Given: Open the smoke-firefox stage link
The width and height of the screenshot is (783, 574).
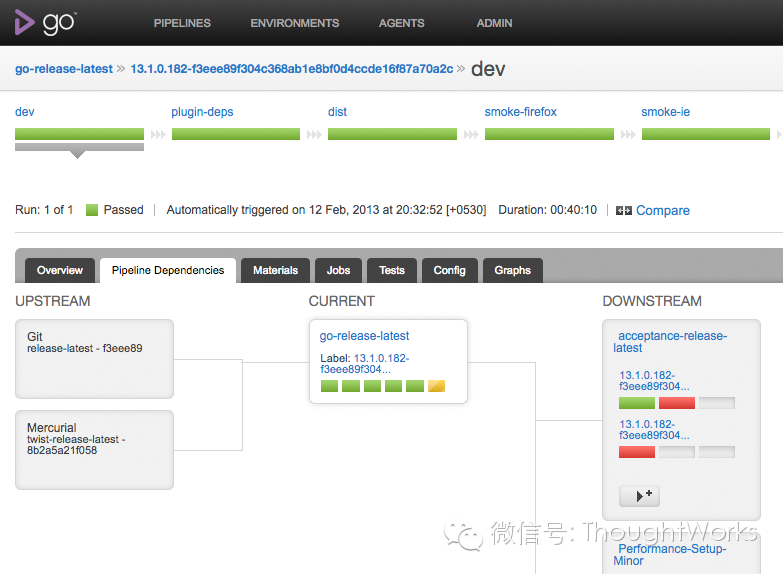Looking at the screenshot, I should click(520, 112).
